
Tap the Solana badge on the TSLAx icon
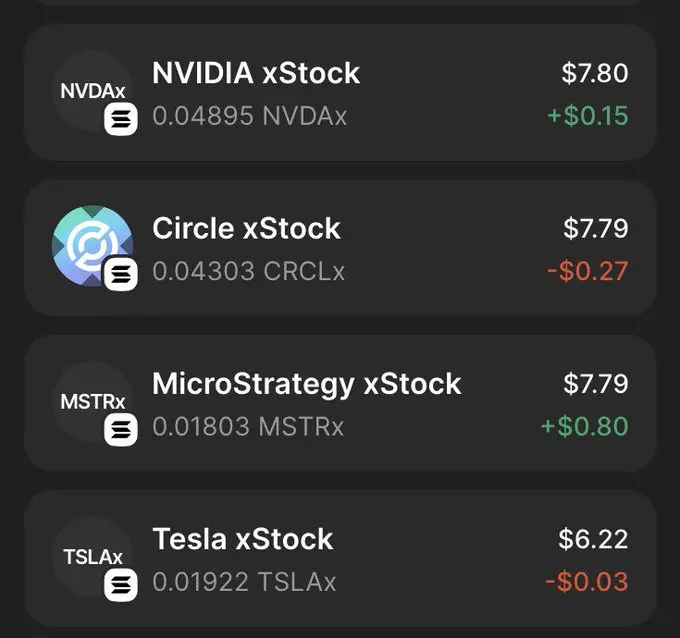click(x=121, y=585)
